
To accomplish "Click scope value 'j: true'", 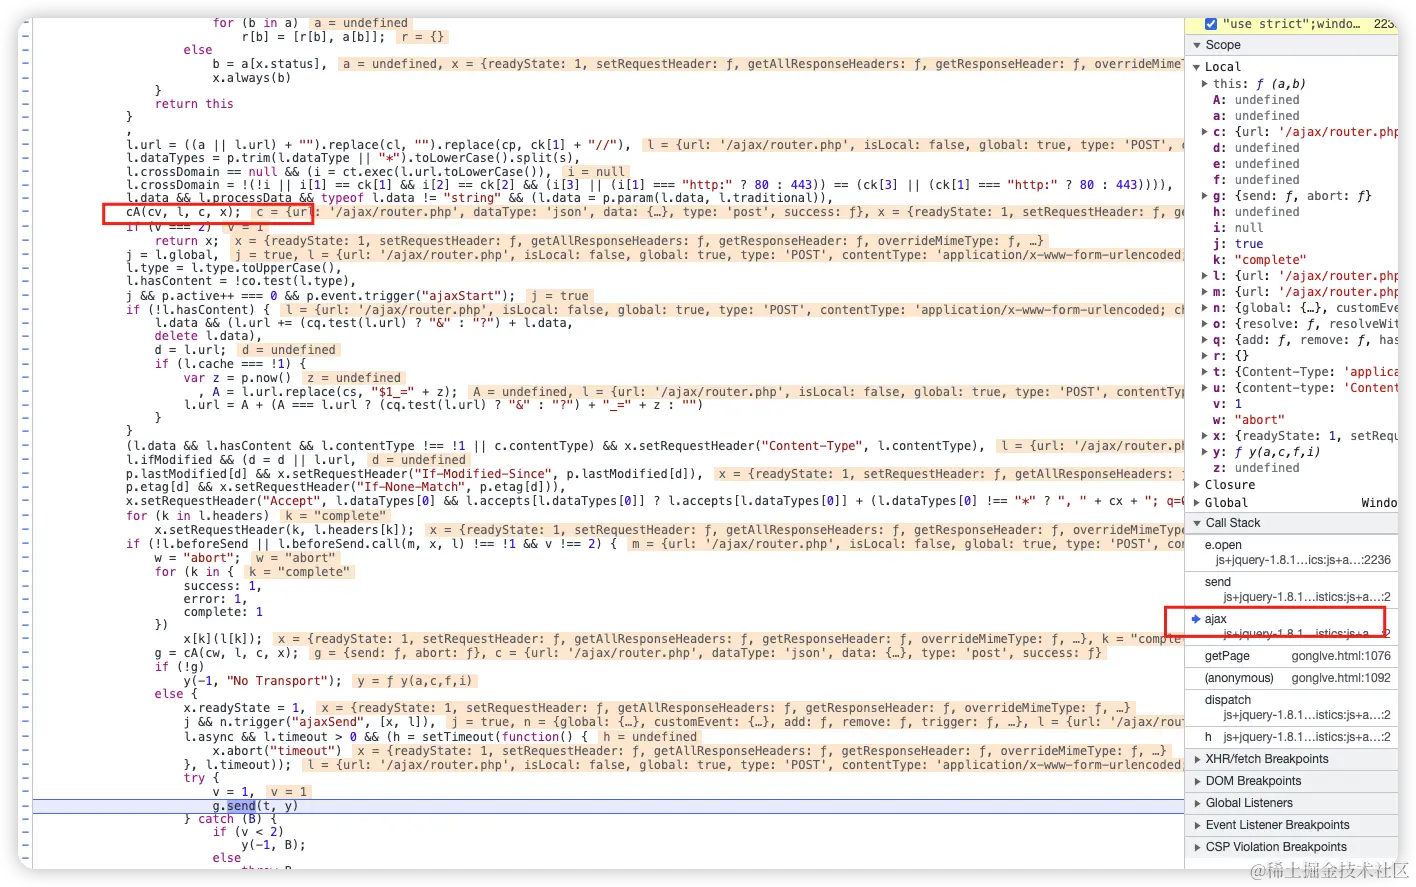I will (1238, 244).
